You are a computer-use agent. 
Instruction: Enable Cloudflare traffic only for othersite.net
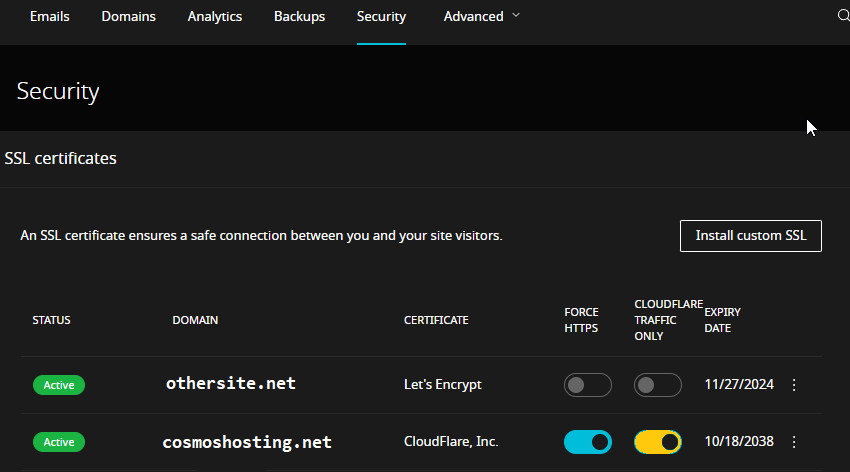(658, 385)
